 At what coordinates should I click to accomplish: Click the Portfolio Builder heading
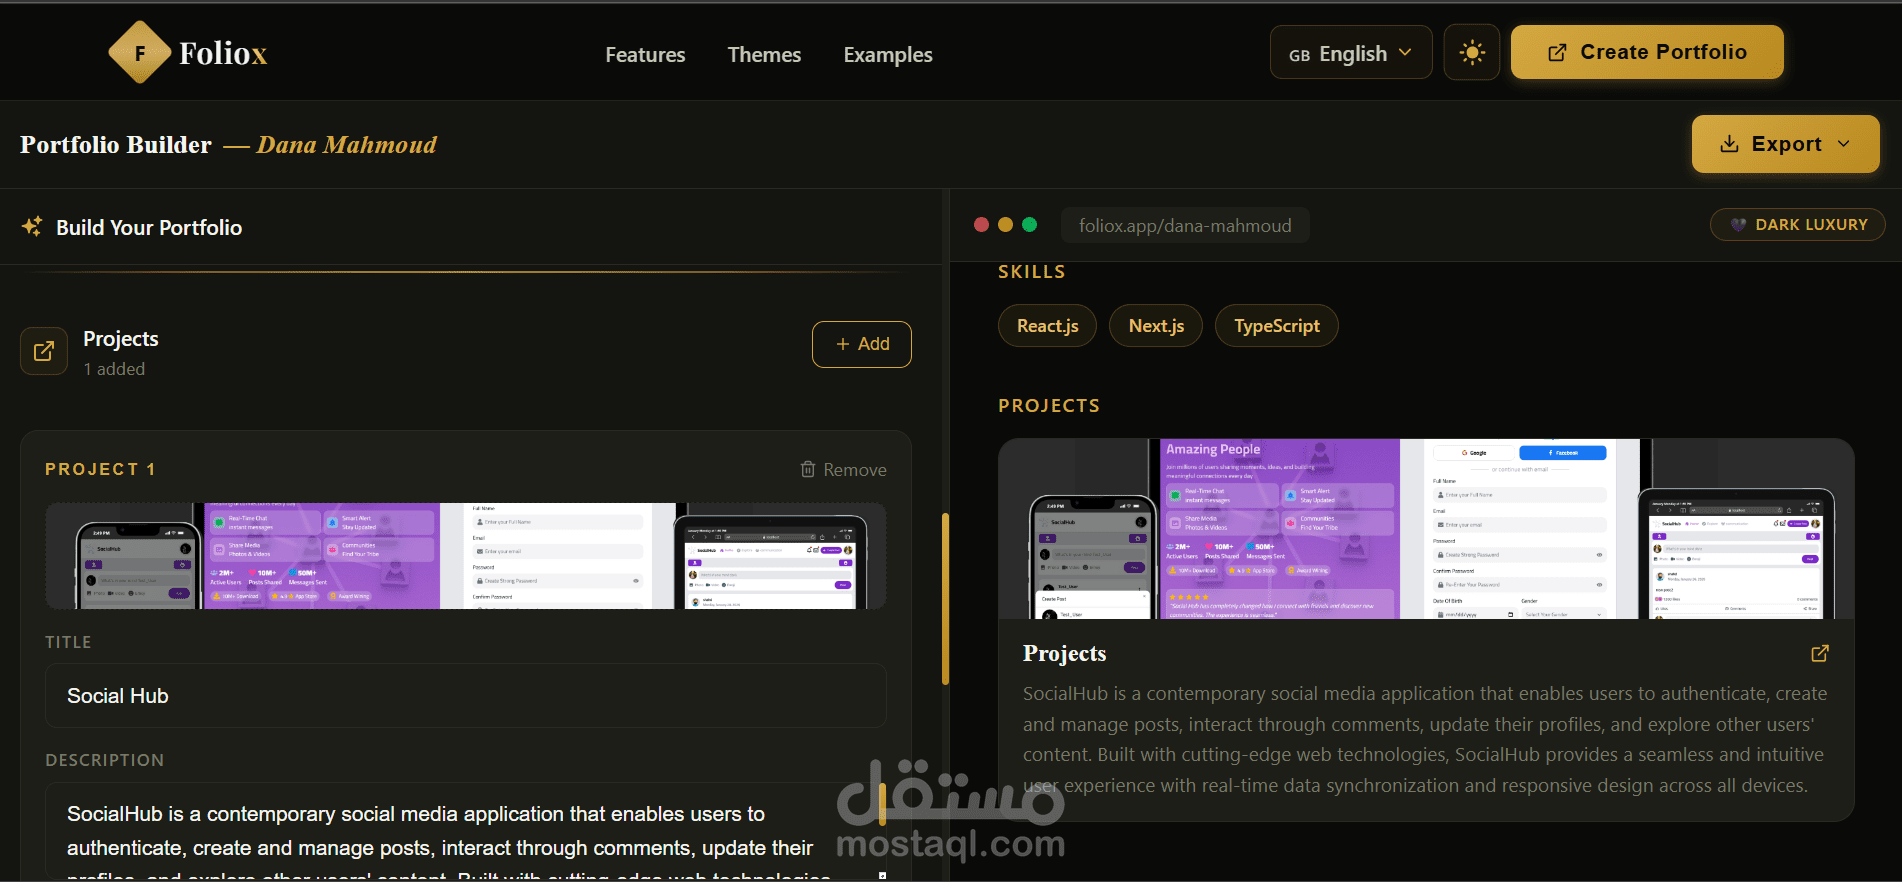116,145
